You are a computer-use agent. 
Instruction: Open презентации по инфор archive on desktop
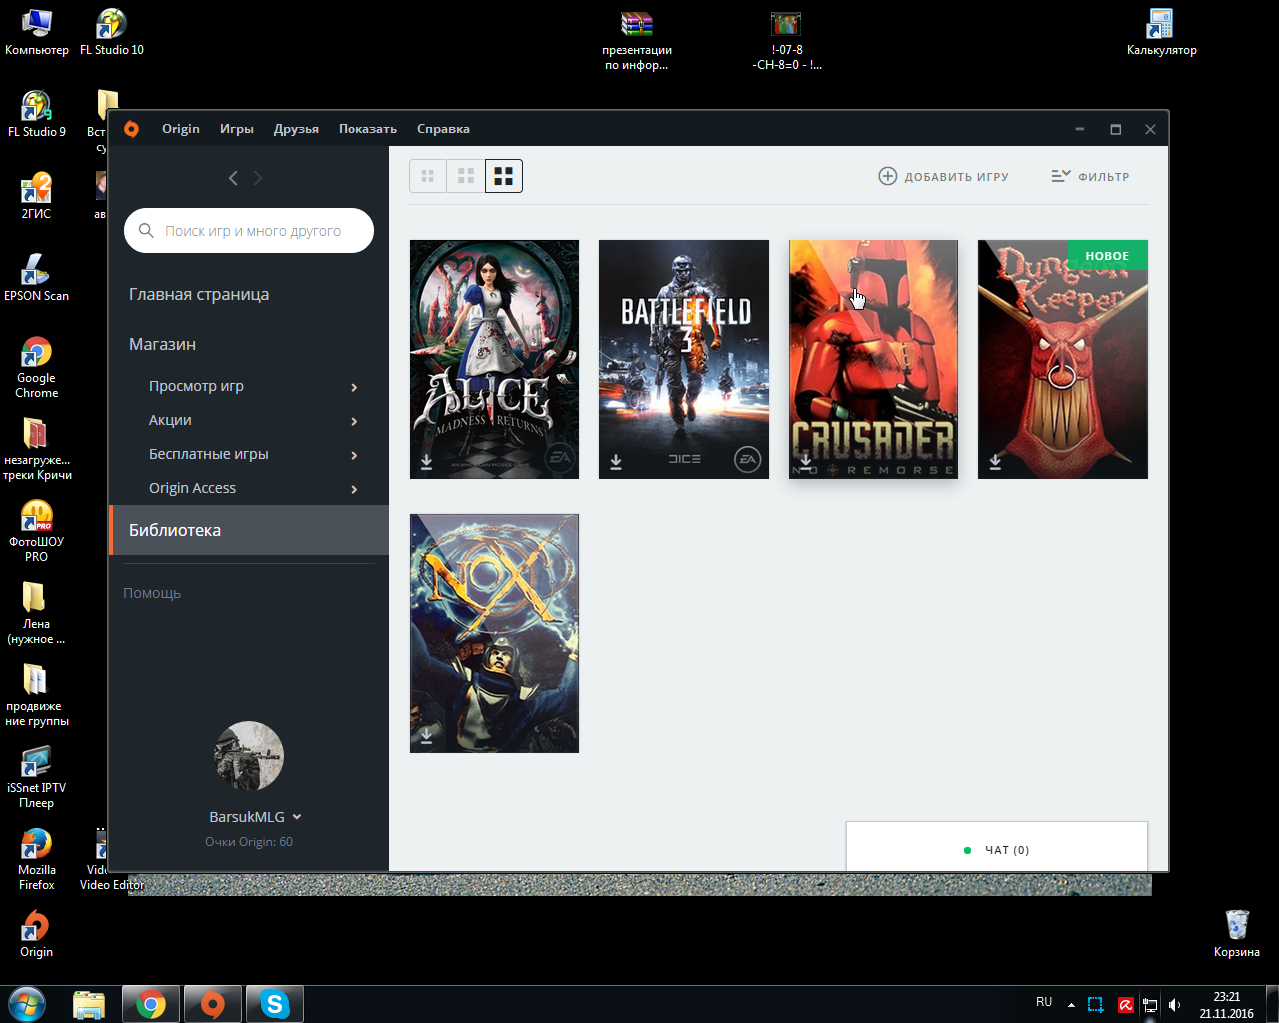coord(637,40)
